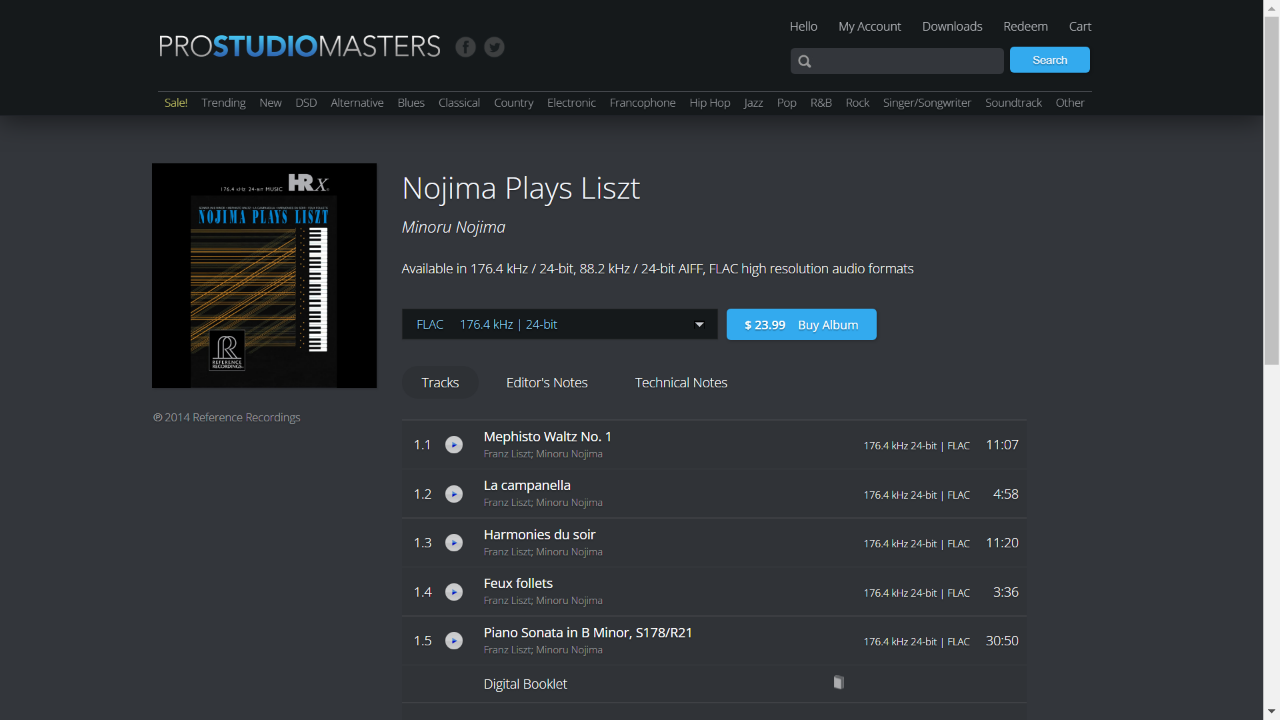Click the blue Search button

pyautogui.click(x=1050, y=60)
